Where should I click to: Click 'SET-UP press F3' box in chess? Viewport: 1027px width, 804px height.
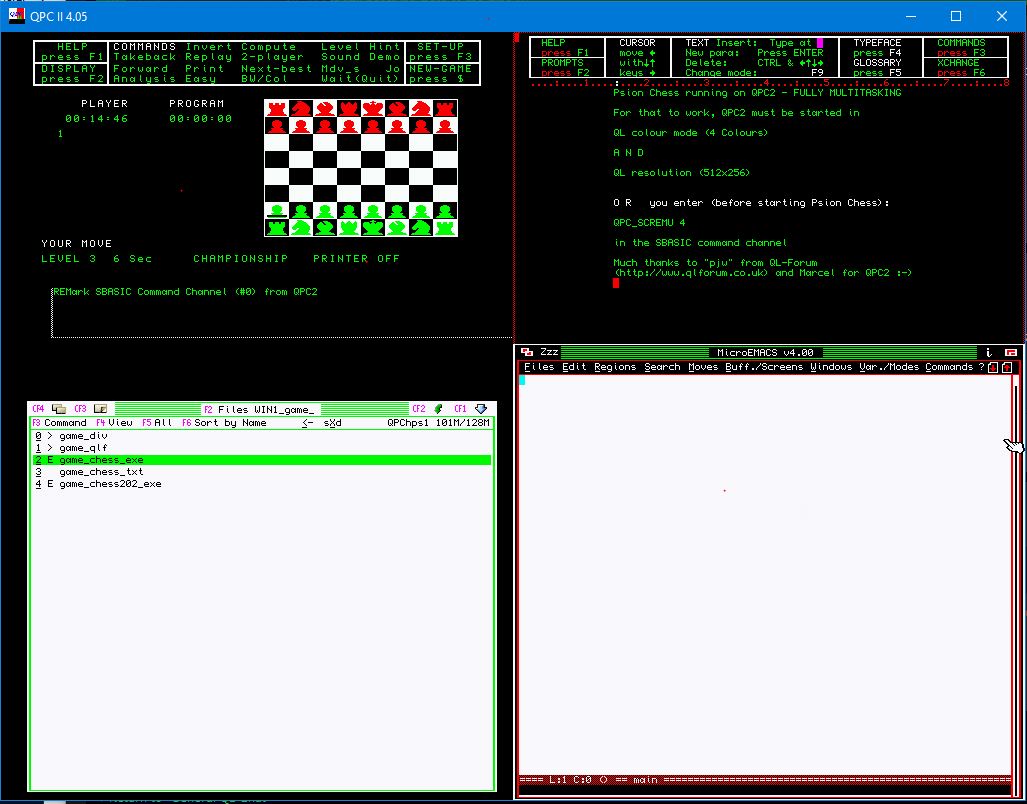click(x=443, y=52)
